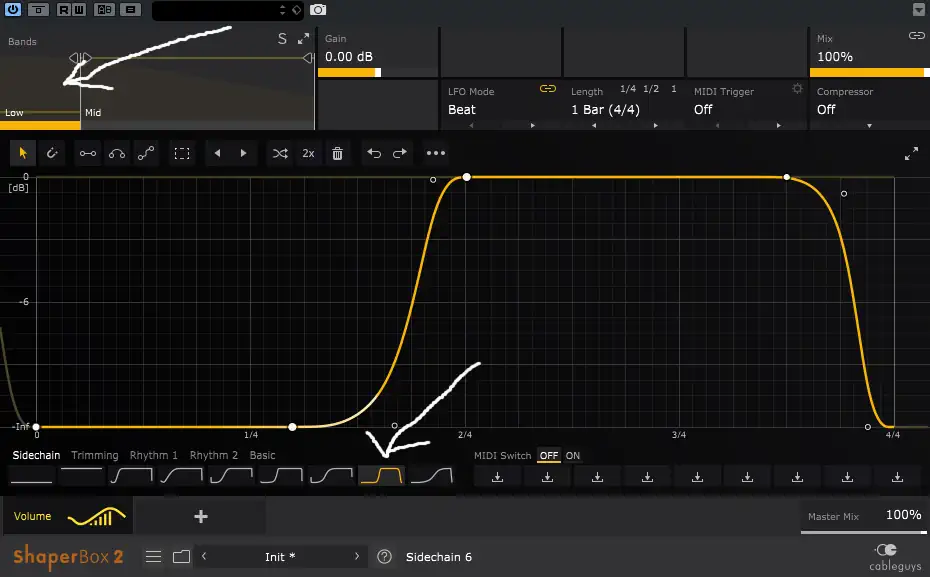Open the help question mark icon
The image size is (930, 577).
(x=384, y=557)
